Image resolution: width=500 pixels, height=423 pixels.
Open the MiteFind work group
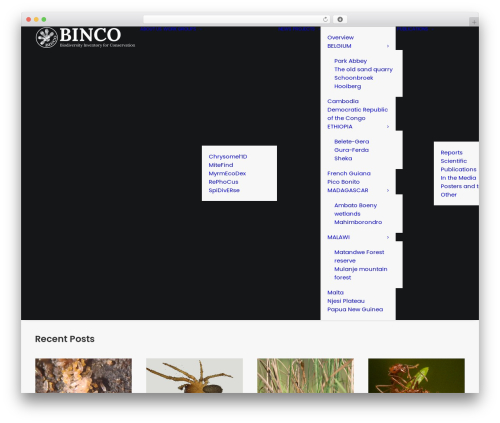click(x=221, y=165)
